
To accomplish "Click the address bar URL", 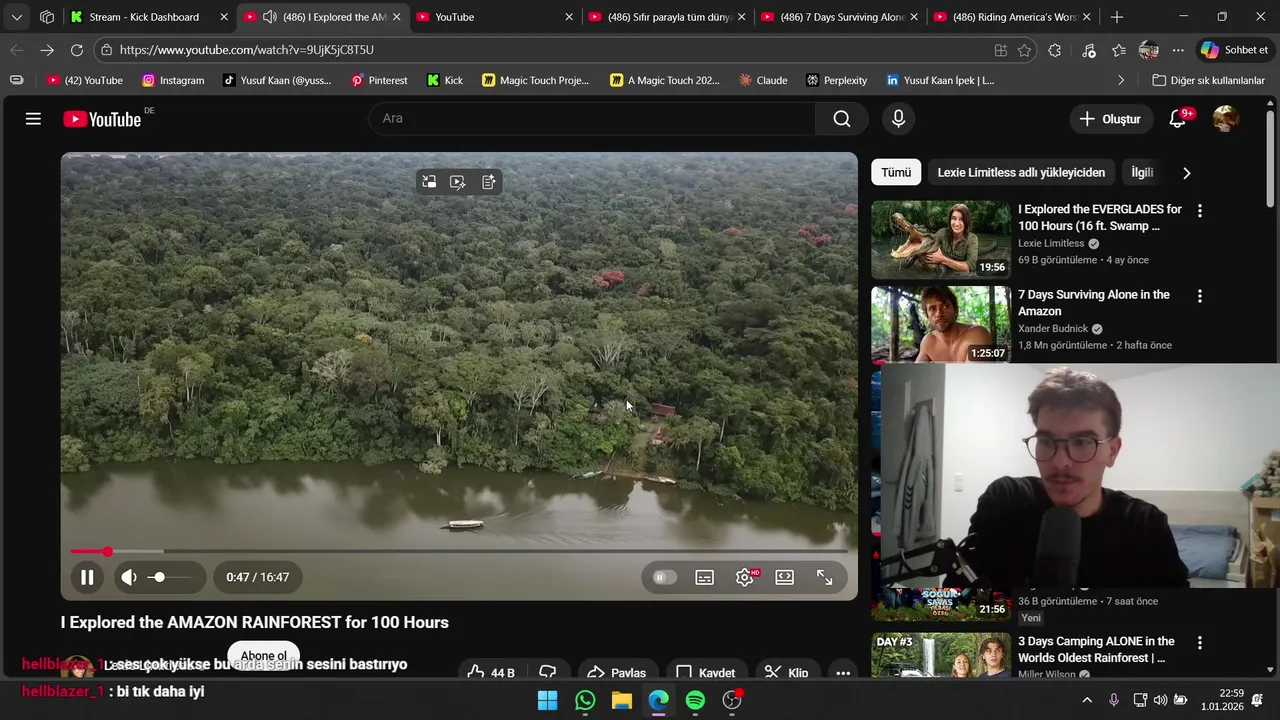I will coord(246,50).
